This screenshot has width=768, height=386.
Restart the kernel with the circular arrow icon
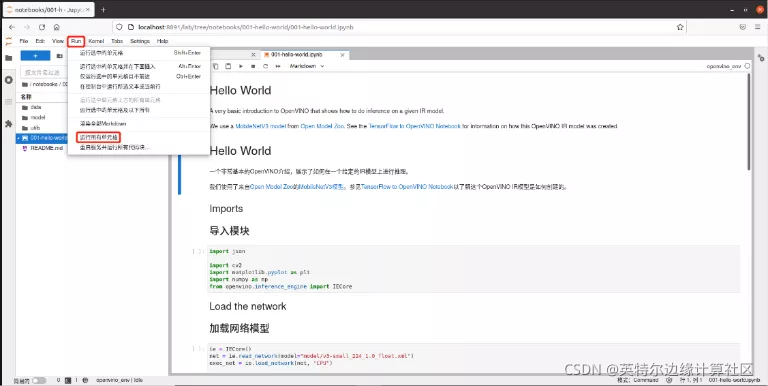pos(265,66)
